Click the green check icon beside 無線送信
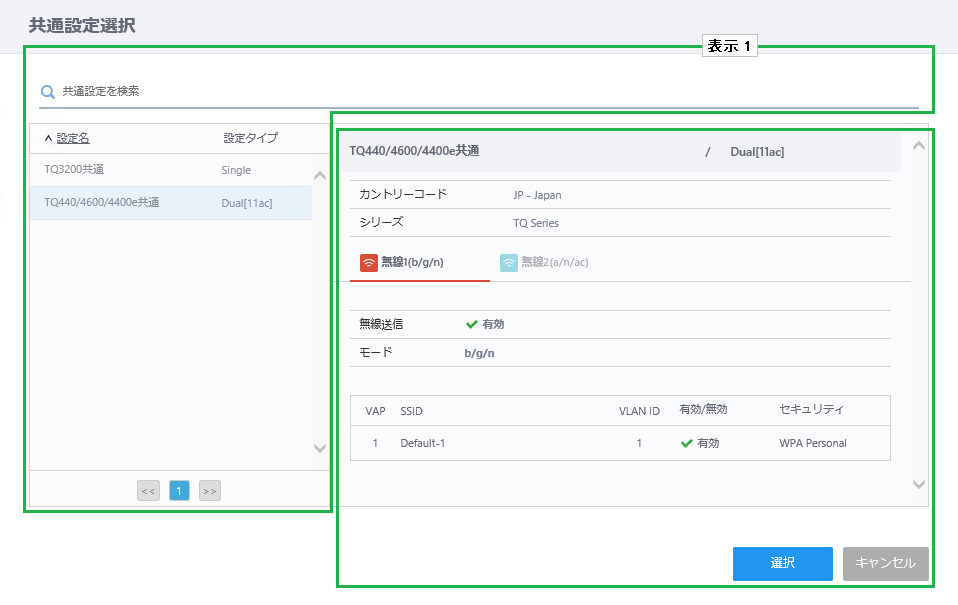This screenshot has width=958, height=605. tap(472, 325)
